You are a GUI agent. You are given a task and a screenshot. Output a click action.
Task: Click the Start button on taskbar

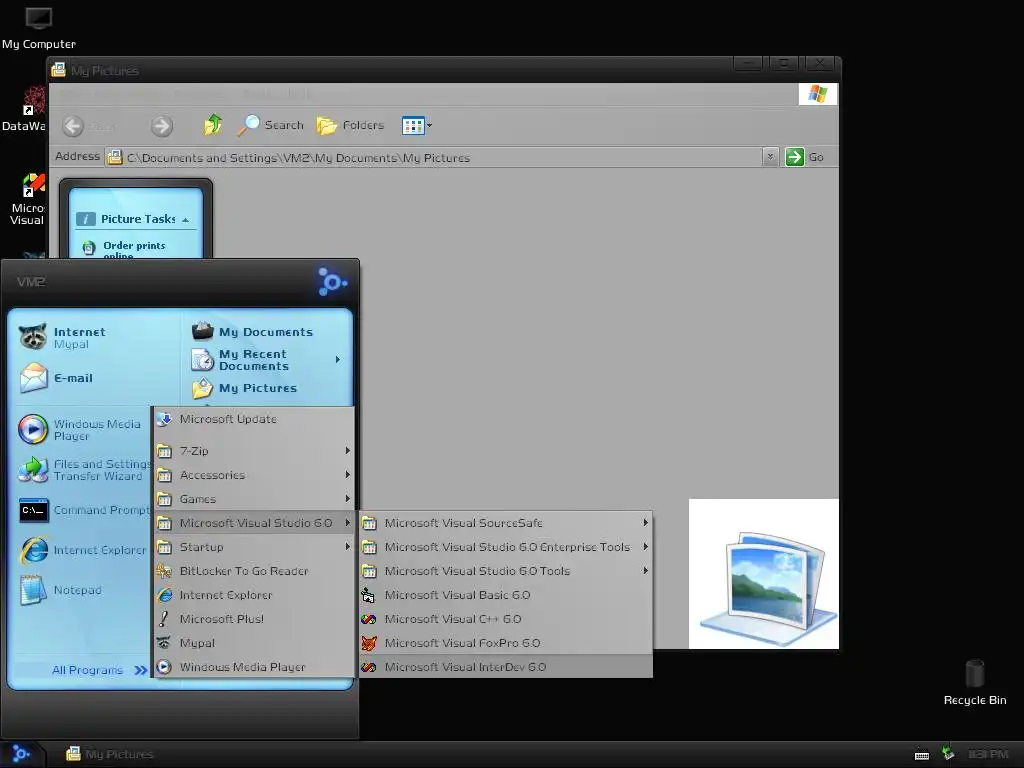(x=22, y=754)
